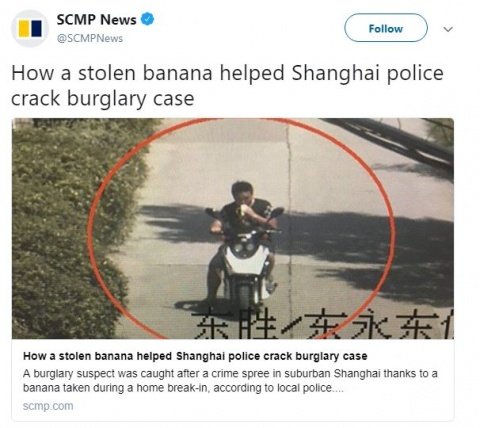Click the SCMP News profile avatar

click(x=30, y=28)
